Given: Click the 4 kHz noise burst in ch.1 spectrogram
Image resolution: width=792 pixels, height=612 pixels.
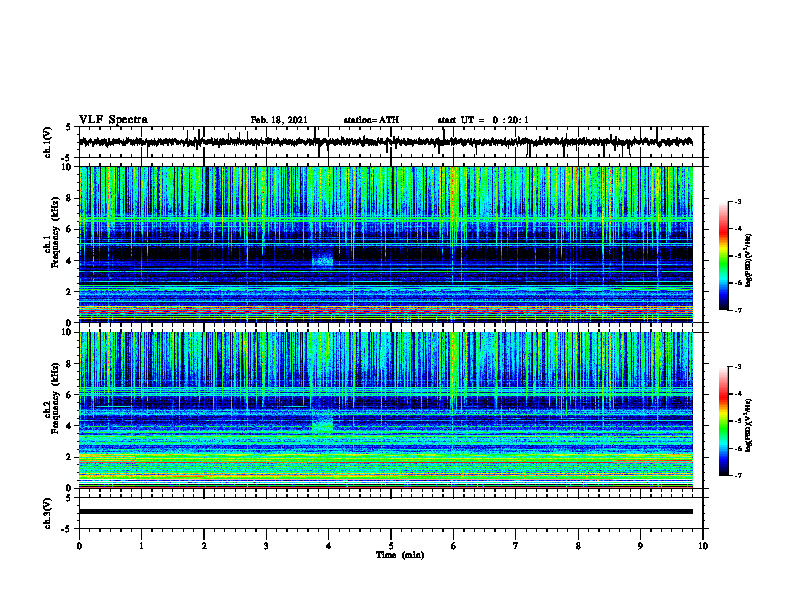Looking at the screenshot, I should tap(322, 256).
